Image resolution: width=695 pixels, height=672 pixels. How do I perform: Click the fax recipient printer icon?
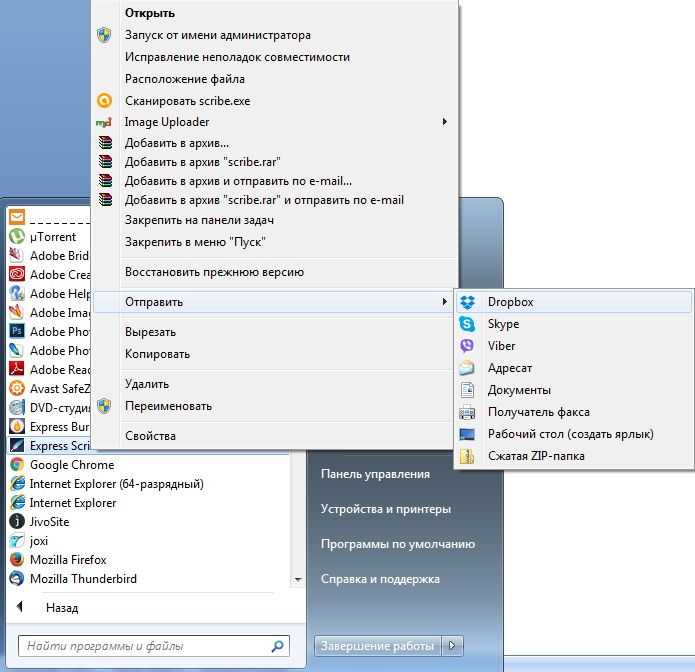click(x=467, y=412)
